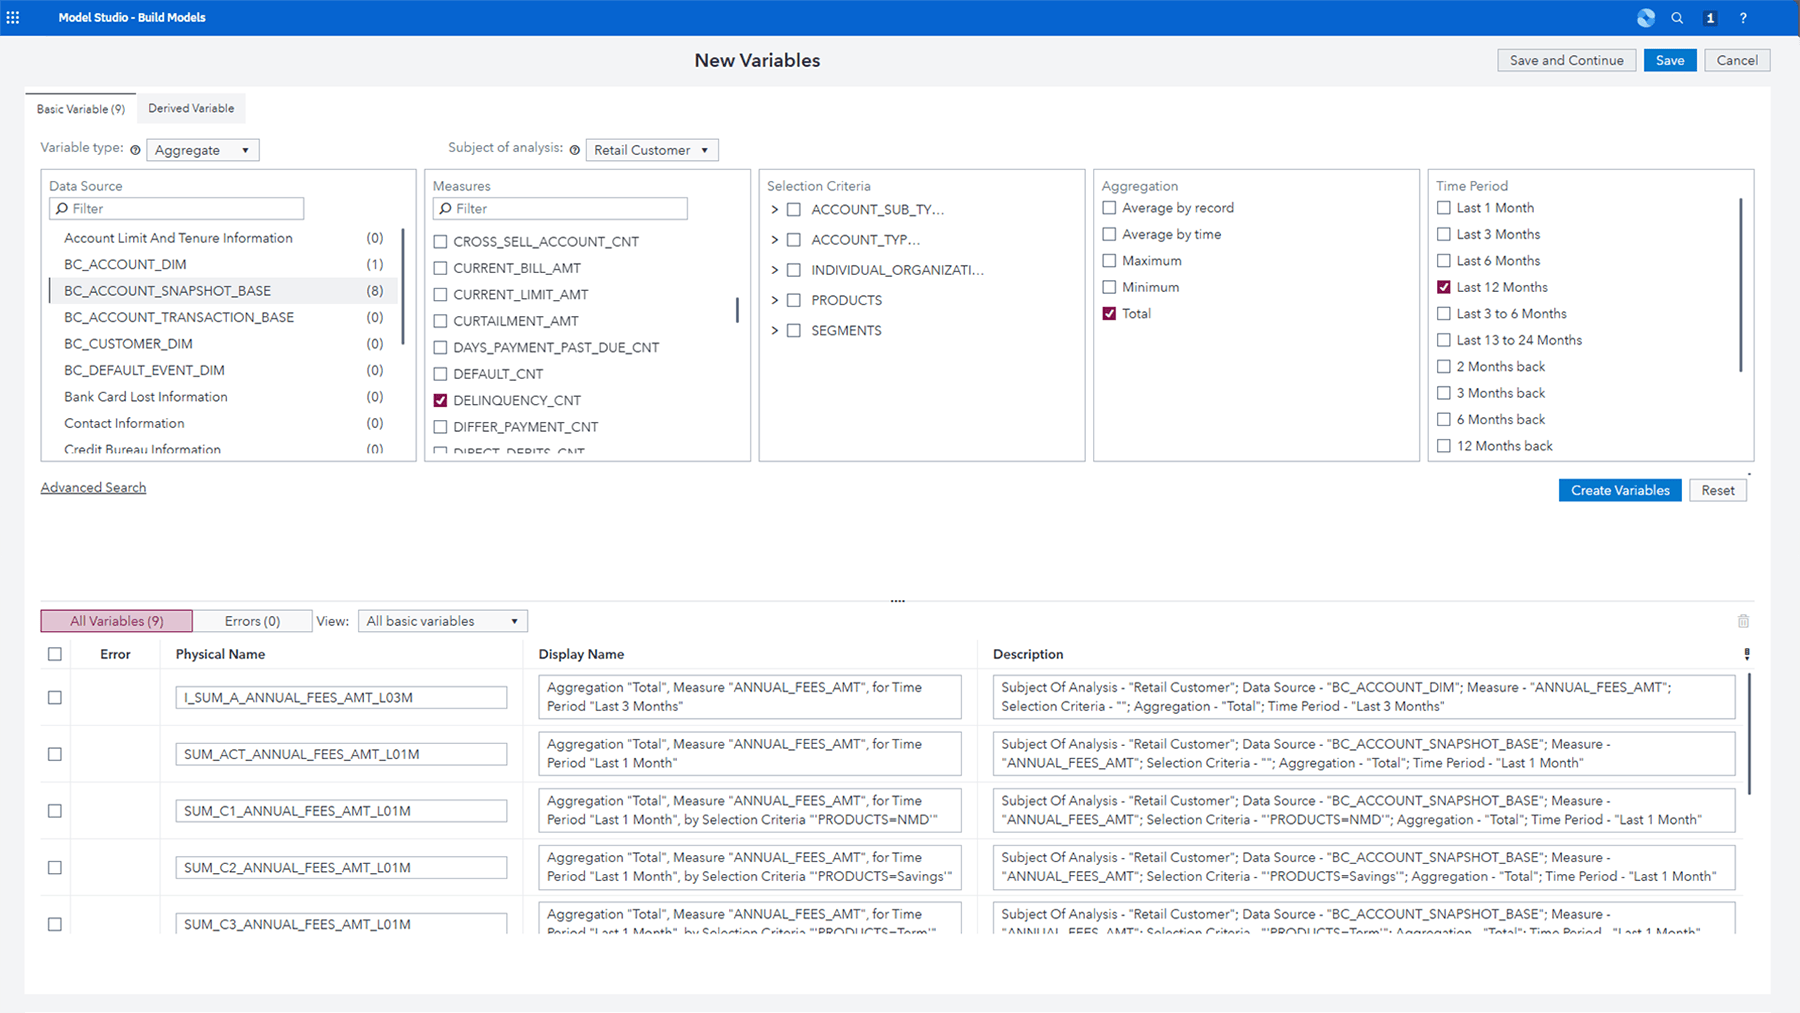Viewport: 1800px width, 1013px height.
Task: Open the help question mark icon
Action: [1743, 17]
